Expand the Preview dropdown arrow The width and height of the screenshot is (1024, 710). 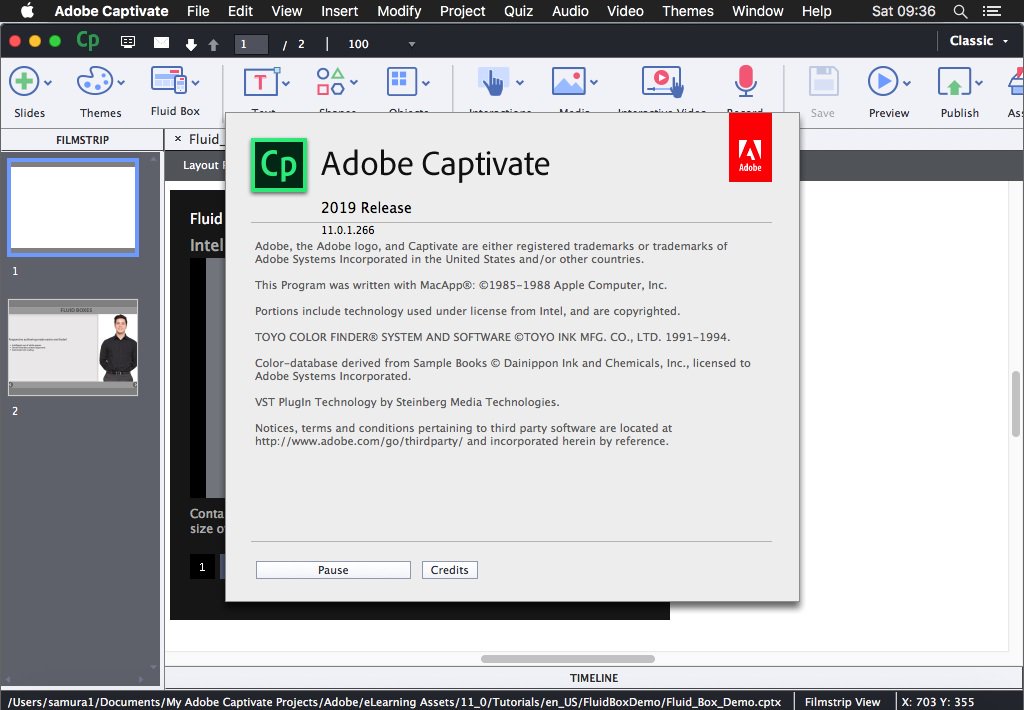pos(906,83)
